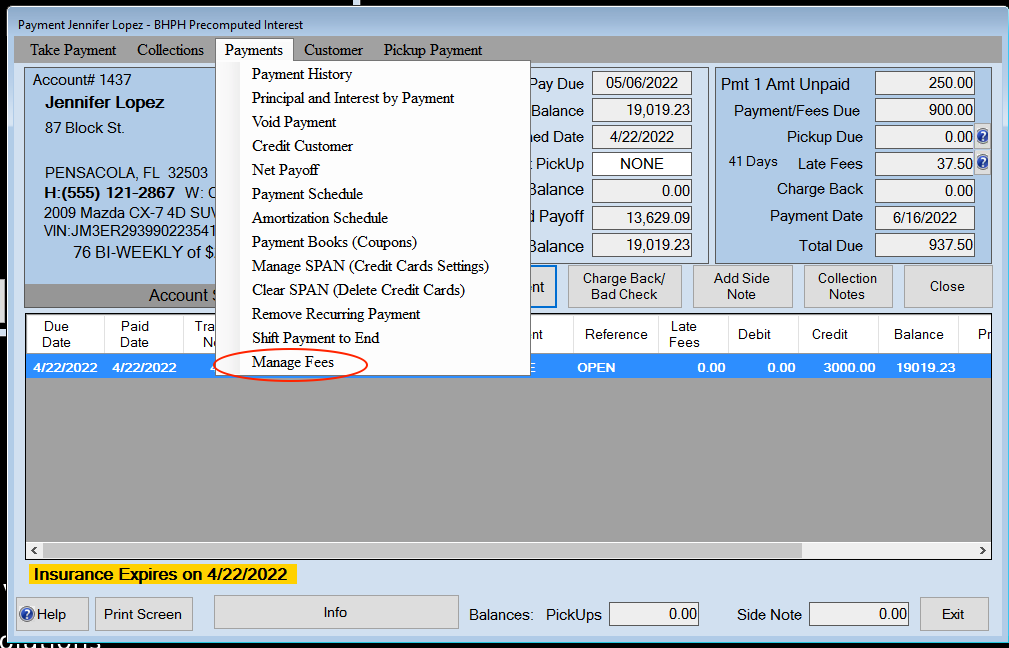Click help icon next to Pickup Due
Viewport: 1009px width, 648px height.
[982, 137]
